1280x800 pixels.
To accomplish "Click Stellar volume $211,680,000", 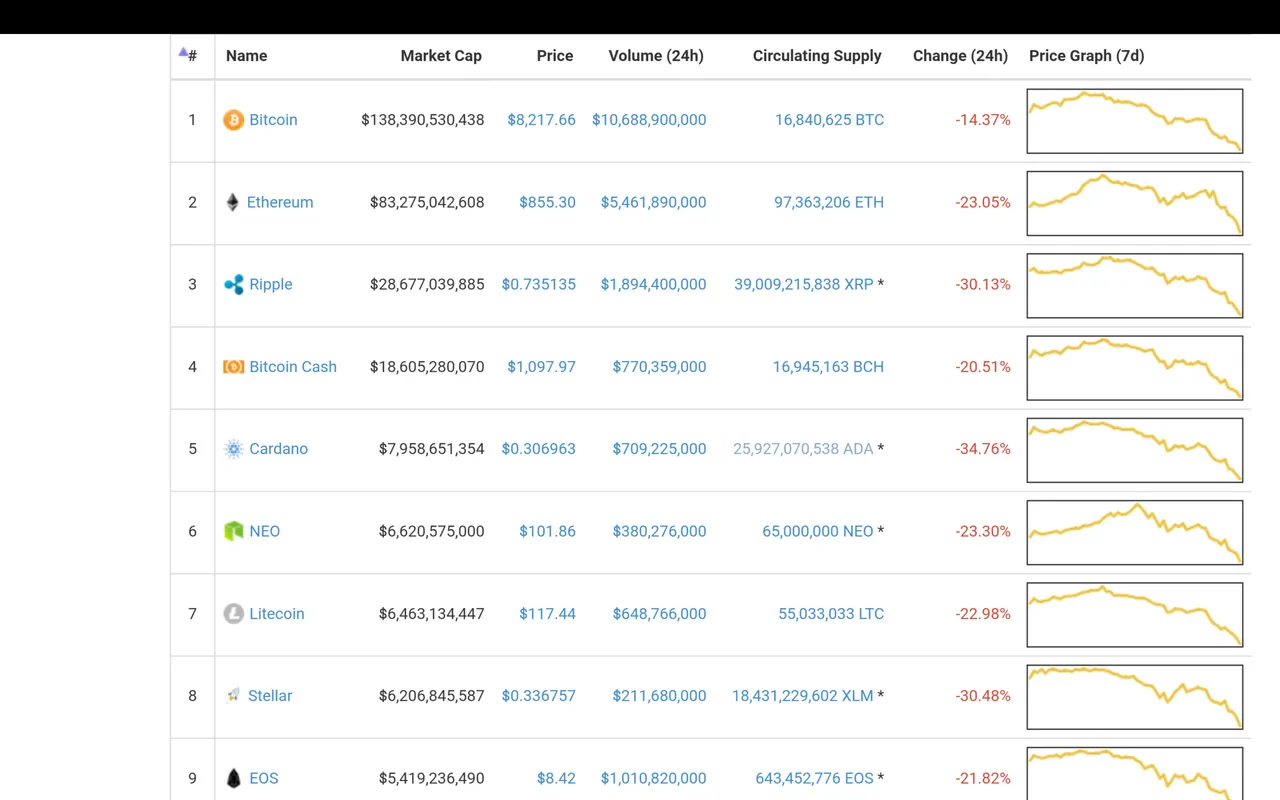I will 659,696.
